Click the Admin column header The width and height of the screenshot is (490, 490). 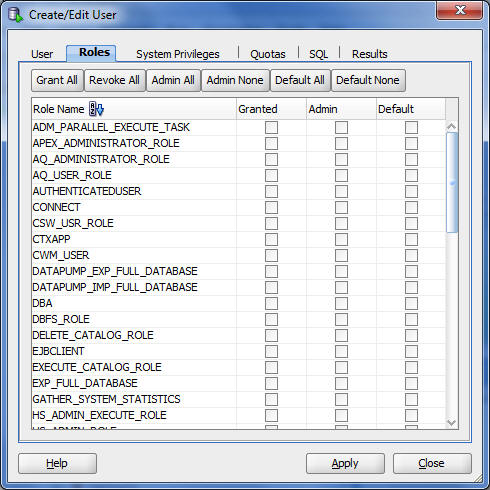click(x=341, y=109)
